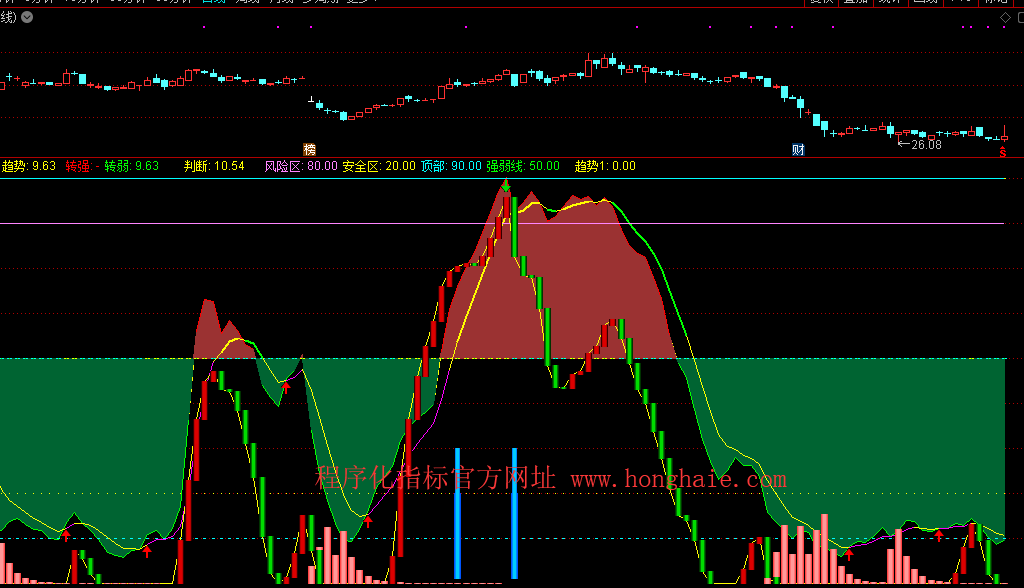
Task: Click the red 转强 indicator label
Action: tap(78, 166)
